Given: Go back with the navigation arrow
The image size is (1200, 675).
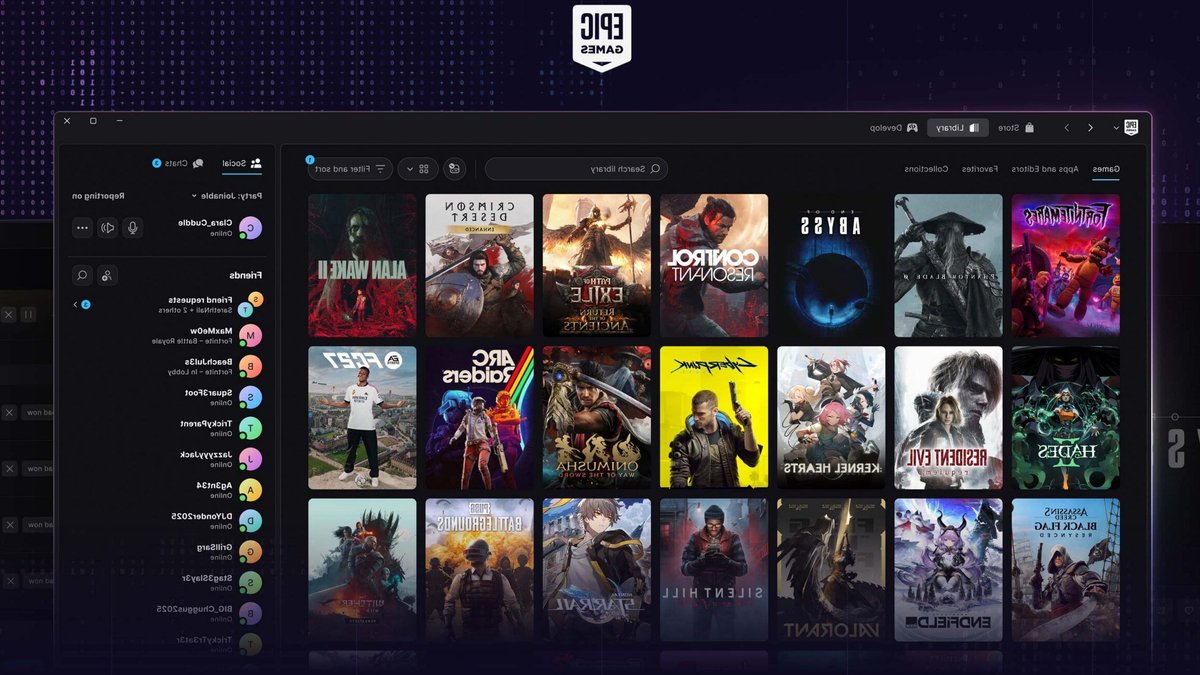Looking at the screenshot, I should coord(1090,128).
